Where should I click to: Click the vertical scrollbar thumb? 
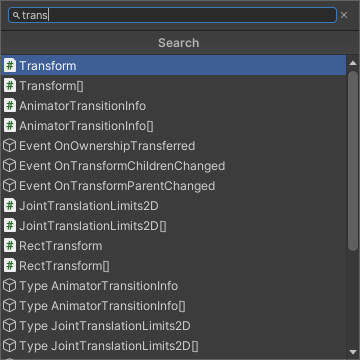[353, 161]
